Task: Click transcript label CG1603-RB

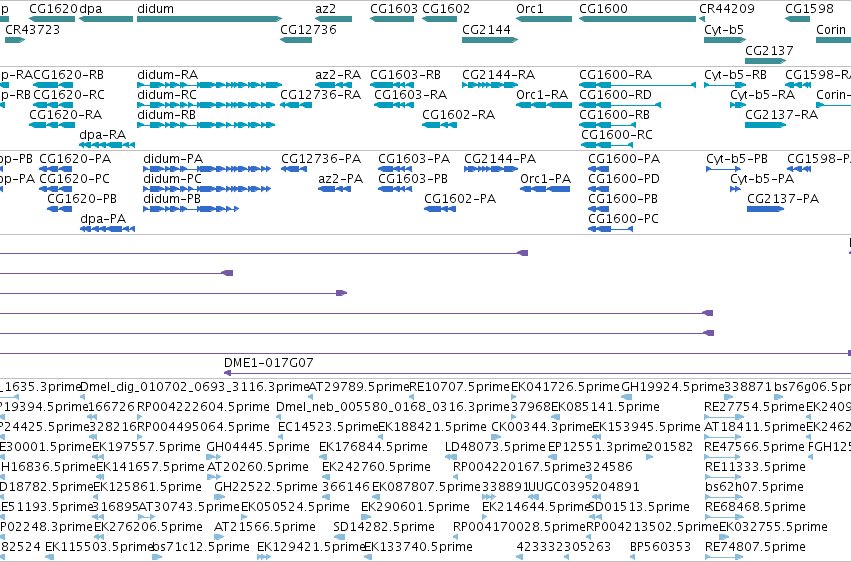Action: click(405, 74)
